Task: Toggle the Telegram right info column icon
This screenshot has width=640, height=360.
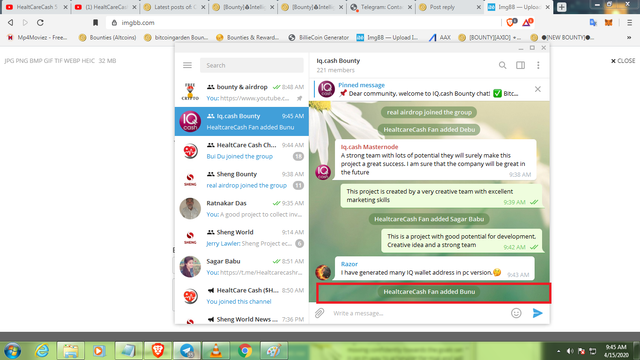Action: pyautogui.click(x=520, y=65)
